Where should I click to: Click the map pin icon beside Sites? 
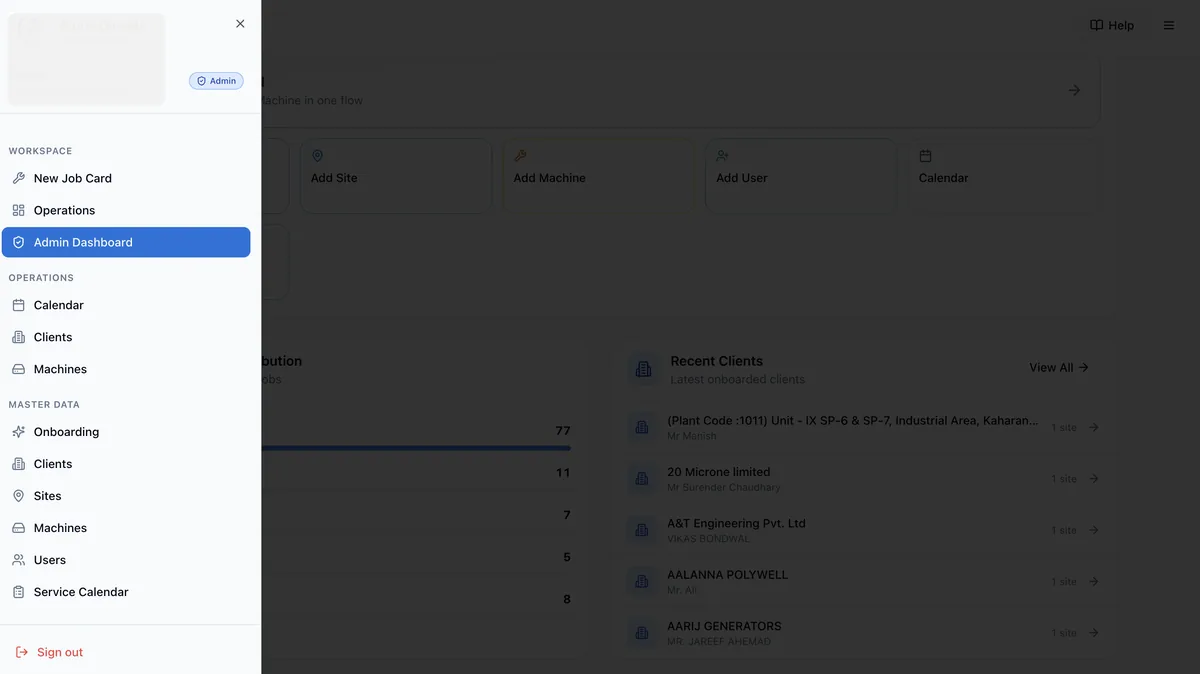tap(18, 496)
